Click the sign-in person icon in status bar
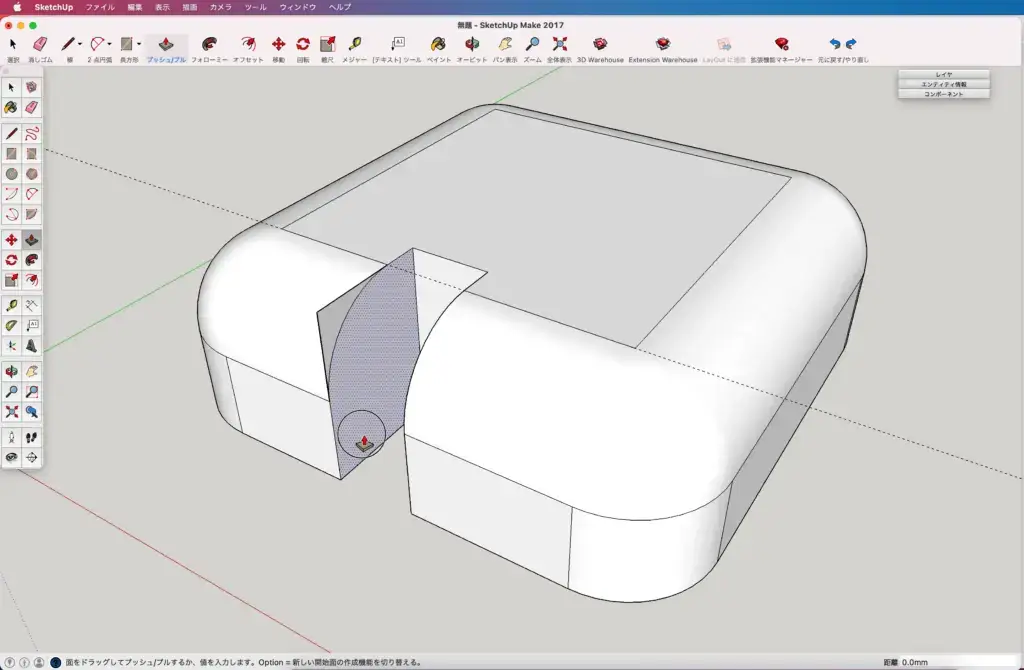 tap(39, 662)
